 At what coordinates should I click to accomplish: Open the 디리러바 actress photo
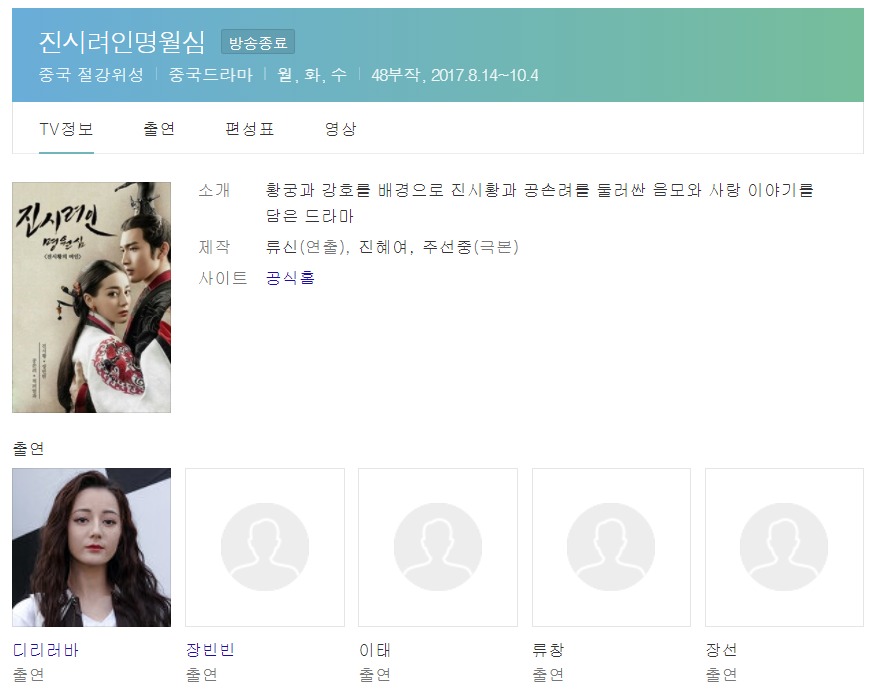[92, 547]
